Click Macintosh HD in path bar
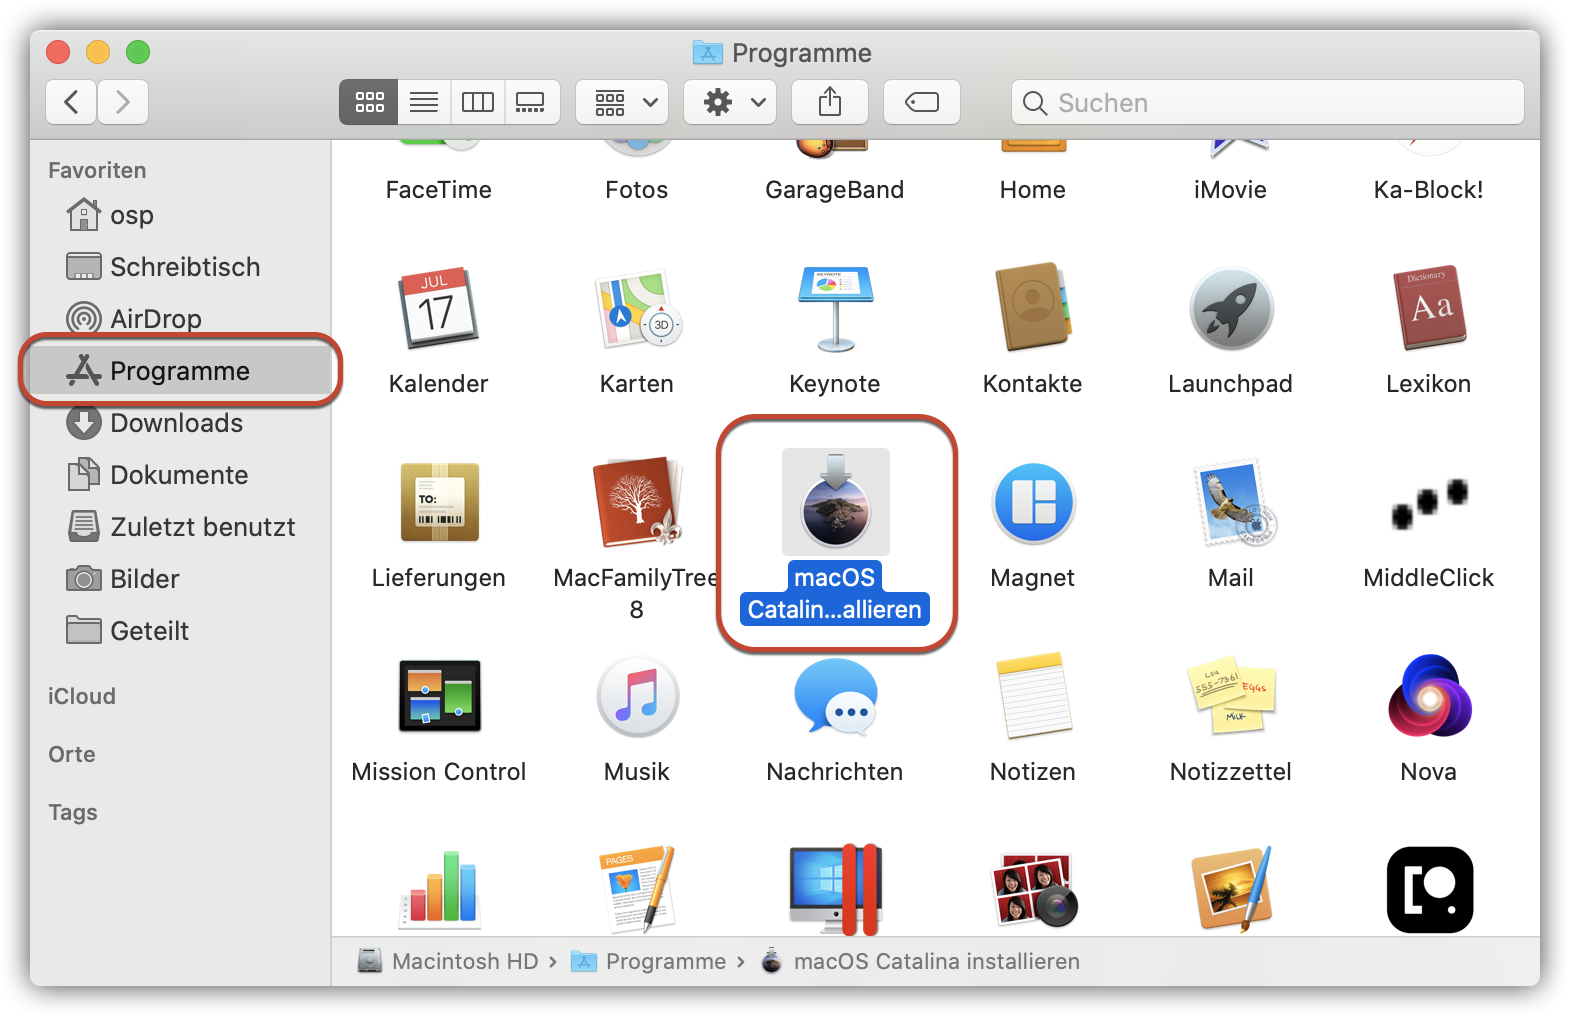 coord(449,961)
